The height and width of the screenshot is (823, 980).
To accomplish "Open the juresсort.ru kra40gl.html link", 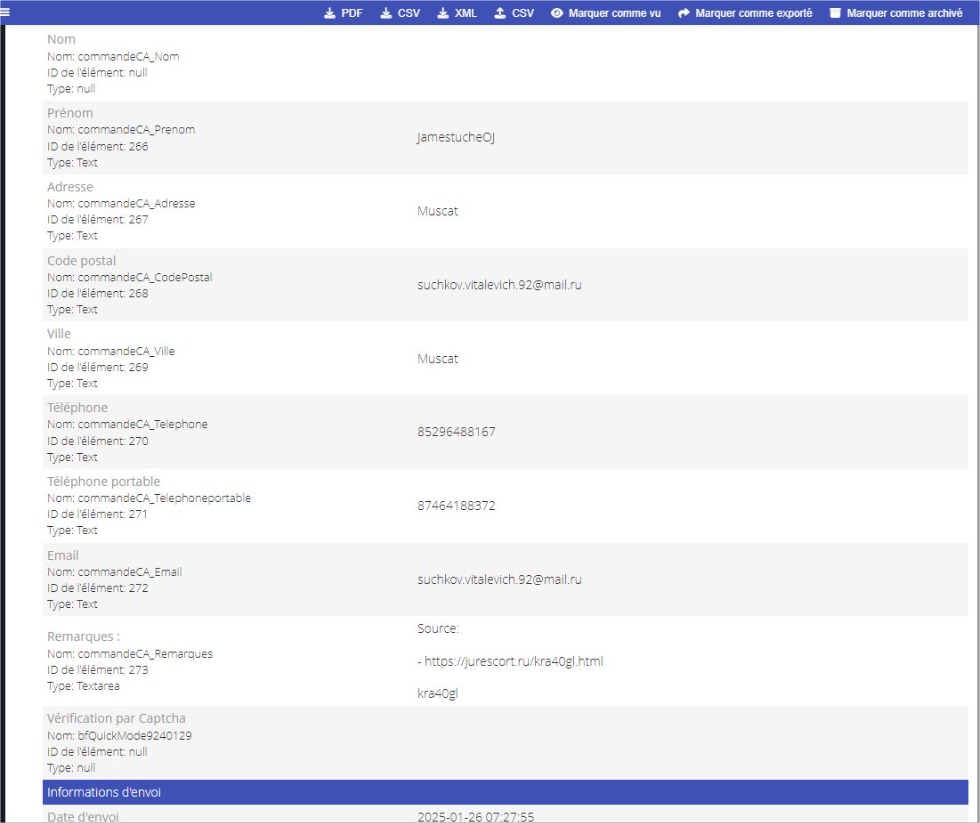I will point(514,661).
